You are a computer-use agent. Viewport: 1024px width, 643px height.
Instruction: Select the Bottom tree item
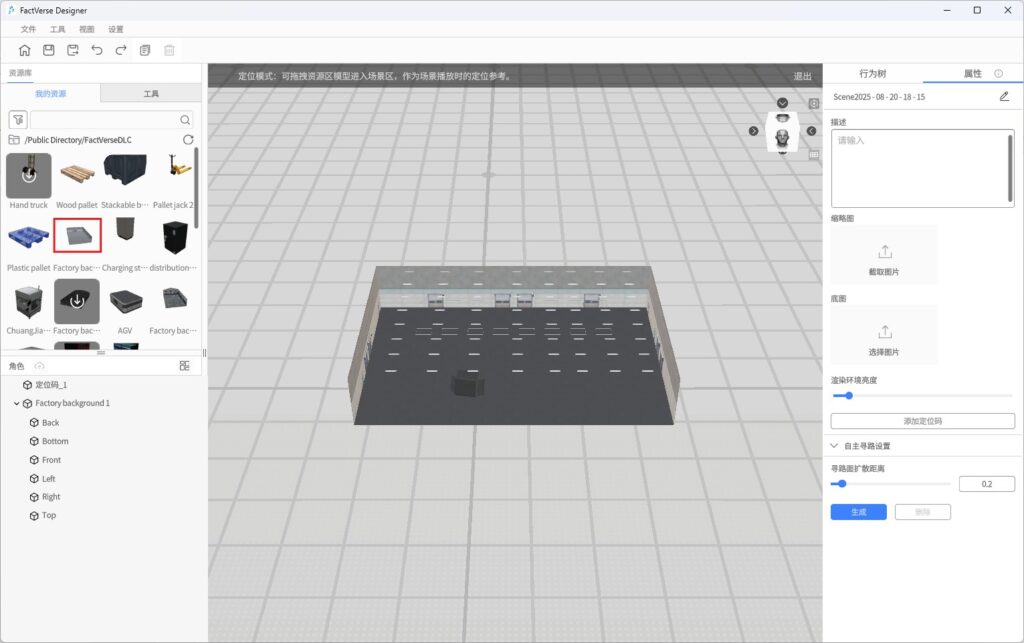55,441
